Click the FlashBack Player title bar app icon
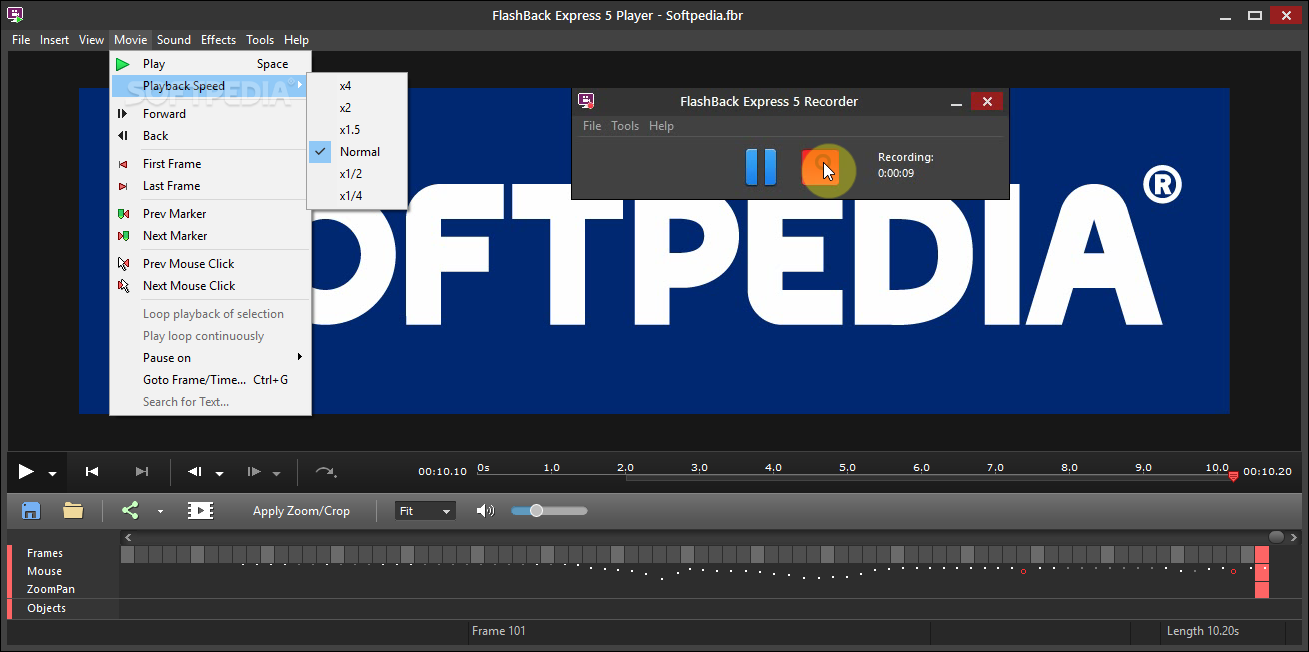 [15, 14]
